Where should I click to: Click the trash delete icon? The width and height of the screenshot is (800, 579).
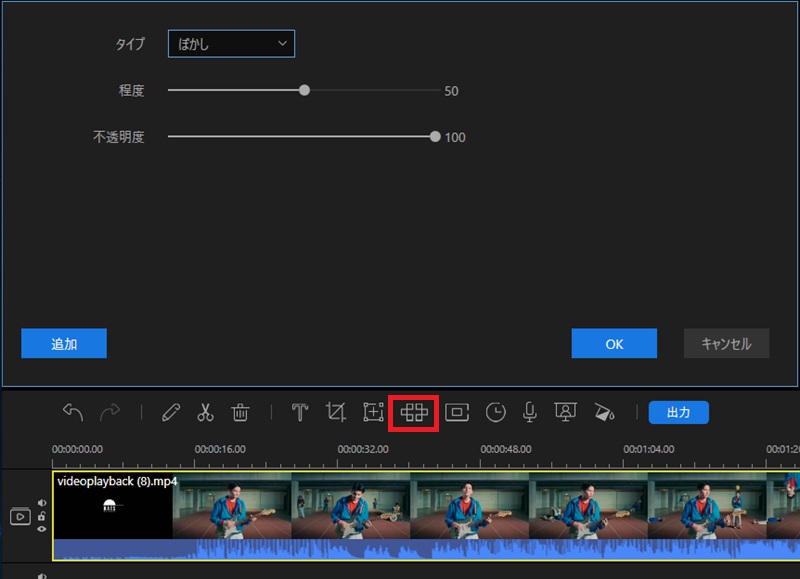pos(240,412)
